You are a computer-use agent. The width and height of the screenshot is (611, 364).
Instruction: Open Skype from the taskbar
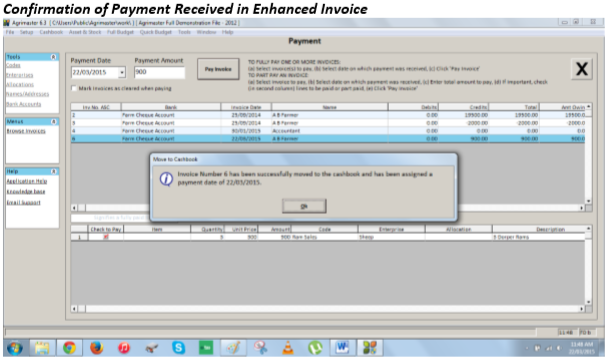tap(178, 348)
